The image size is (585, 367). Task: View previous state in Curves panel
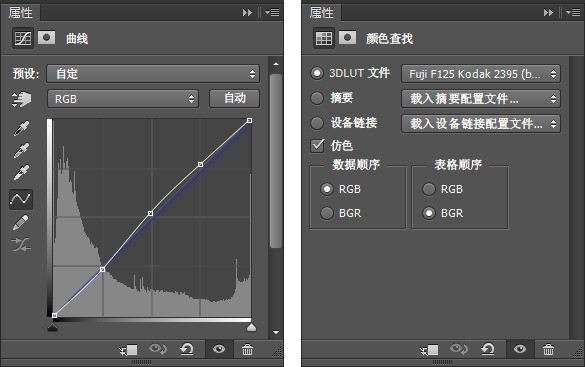158,349
